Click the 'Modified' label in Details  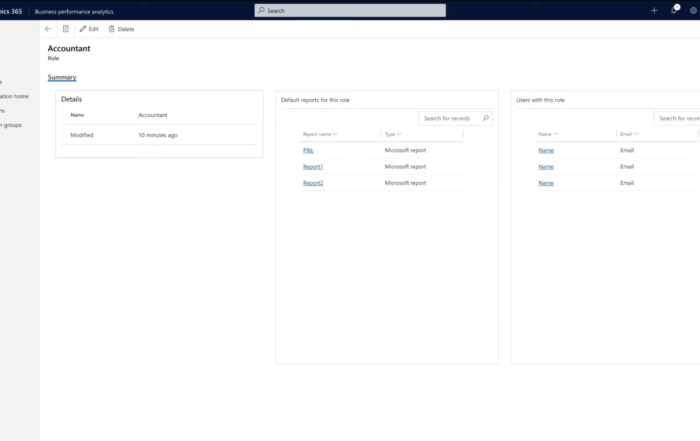[82, 135]
